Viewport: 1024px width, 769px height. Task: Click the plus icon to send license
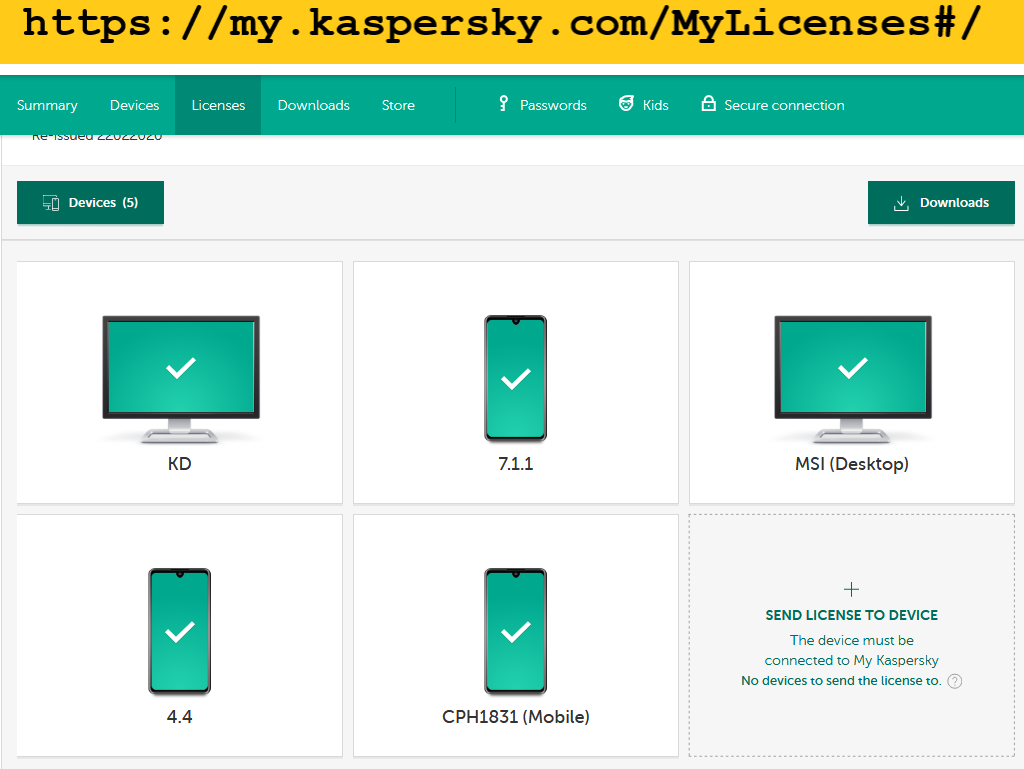tap(852, 589)
